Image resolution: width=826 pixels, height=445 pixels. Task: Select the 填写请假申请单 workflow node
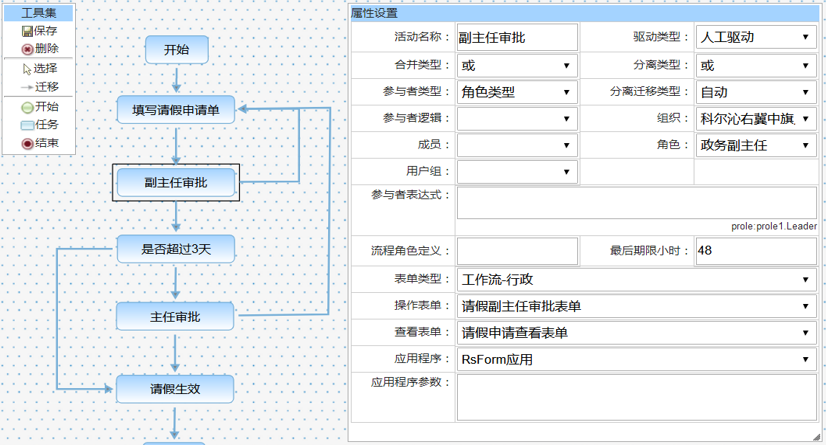[176, 109]
